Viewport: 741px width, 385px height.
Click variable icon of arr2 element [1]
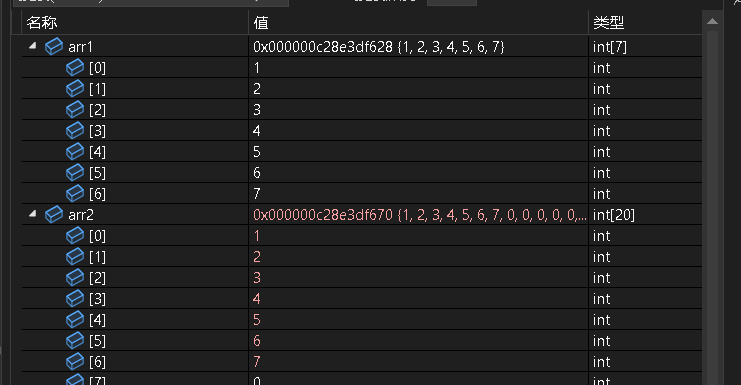tap(75, 257)
